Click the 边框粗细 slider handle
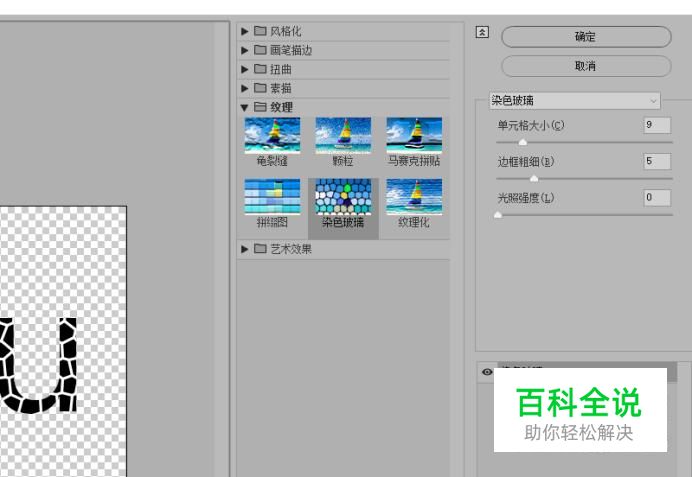The width and height of the screenshot is (692, 477). (534, 178)
